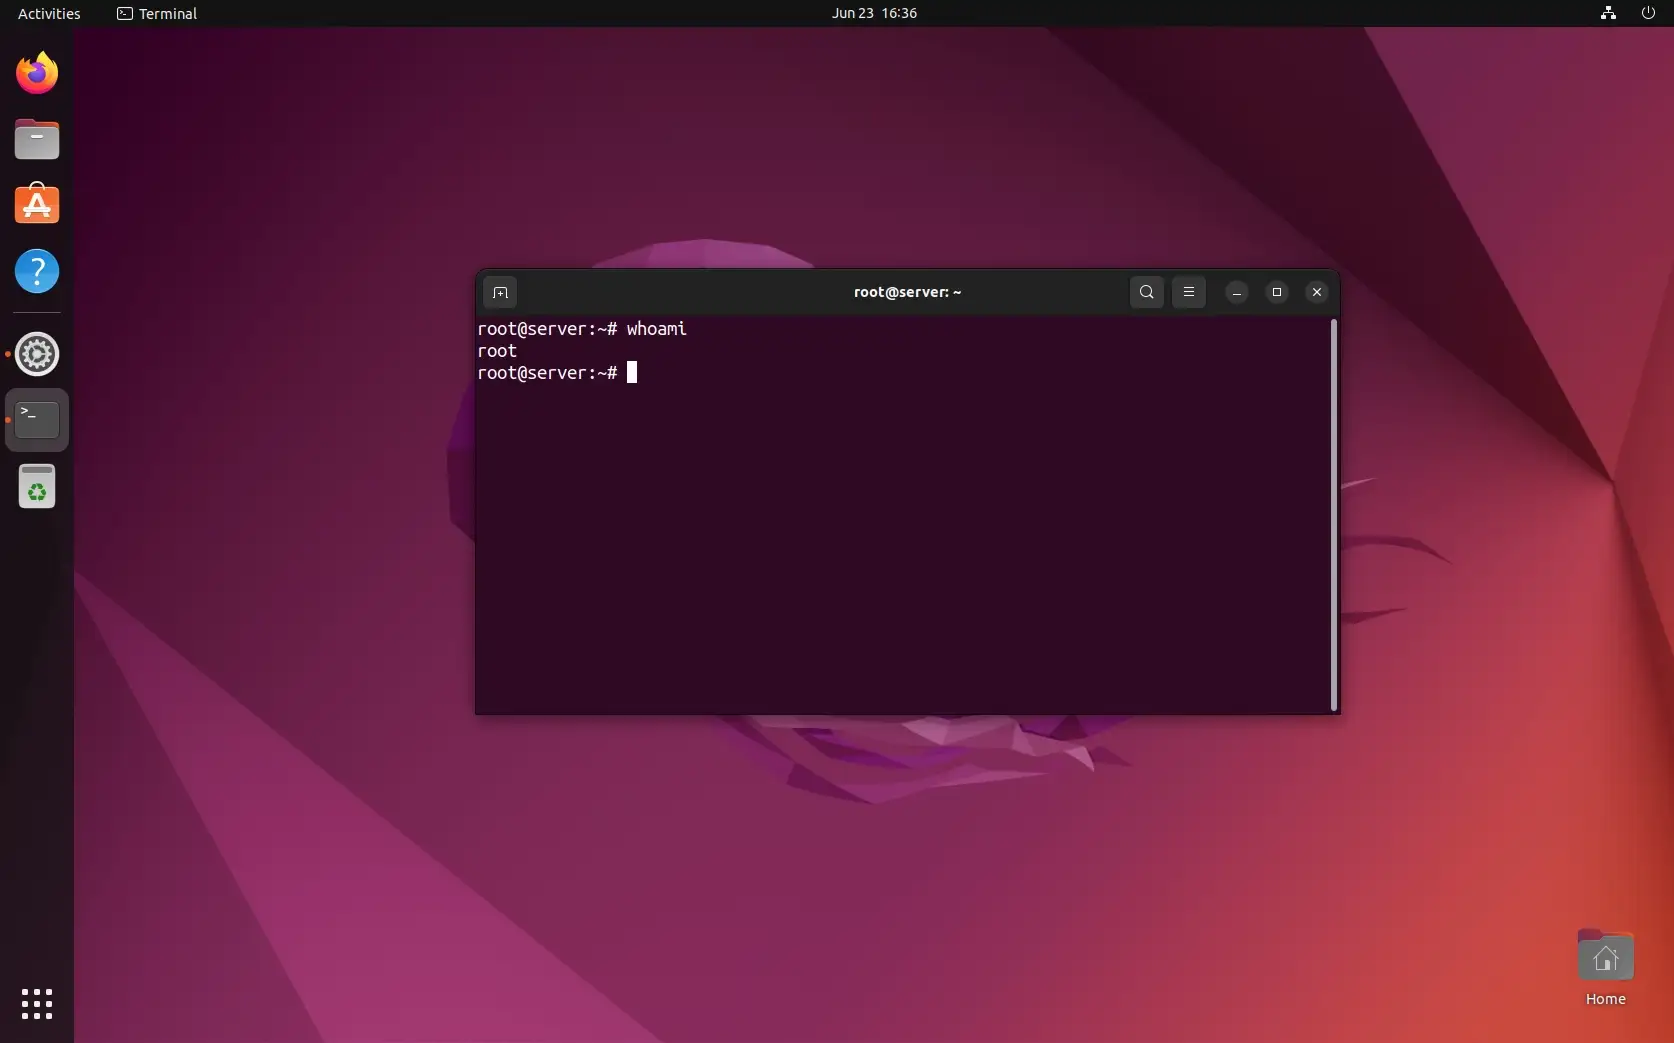Open the Trash from the dock
The image size is (1674, 1043).
pos(36,487)
